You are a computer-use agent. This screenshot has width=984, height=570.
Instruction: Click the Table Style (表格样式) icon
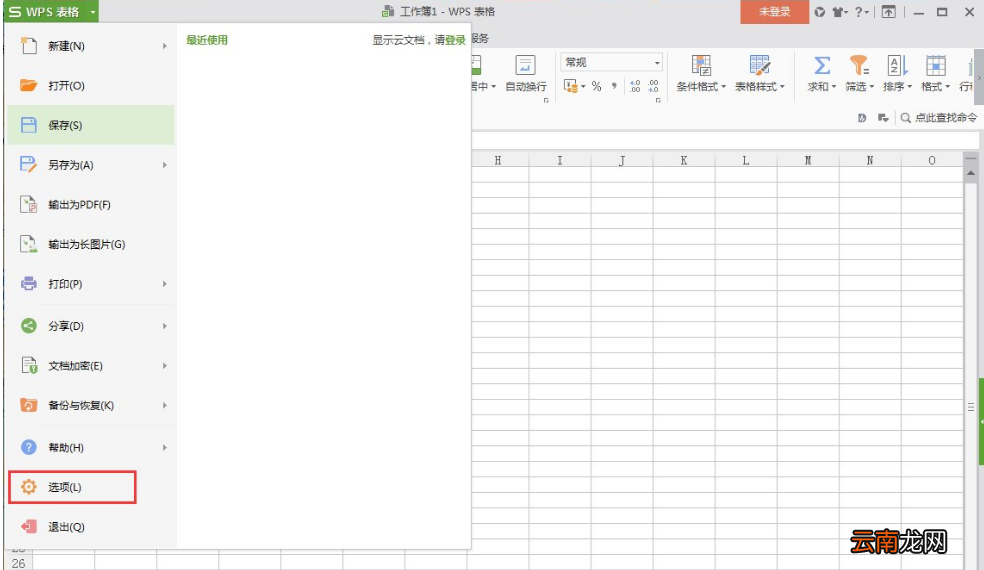pyautogui.click(x=759, y=65)
